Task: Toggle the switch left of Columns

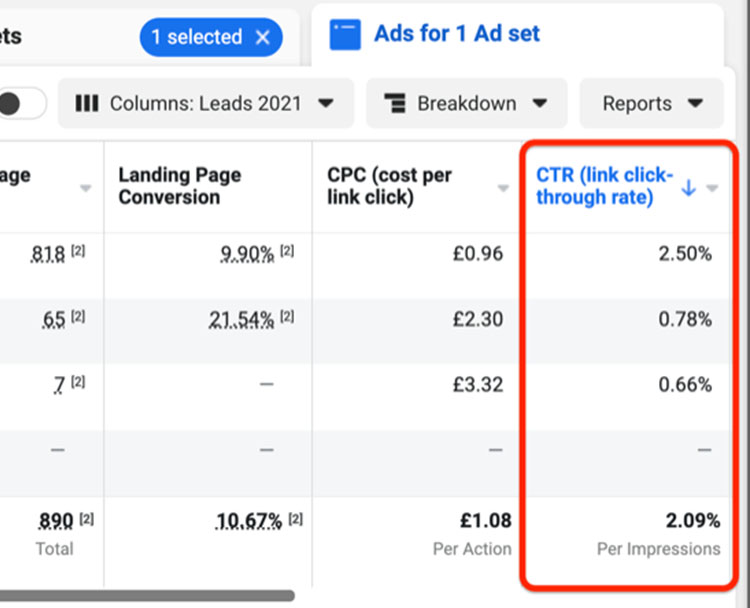Action: pos(22,103)
